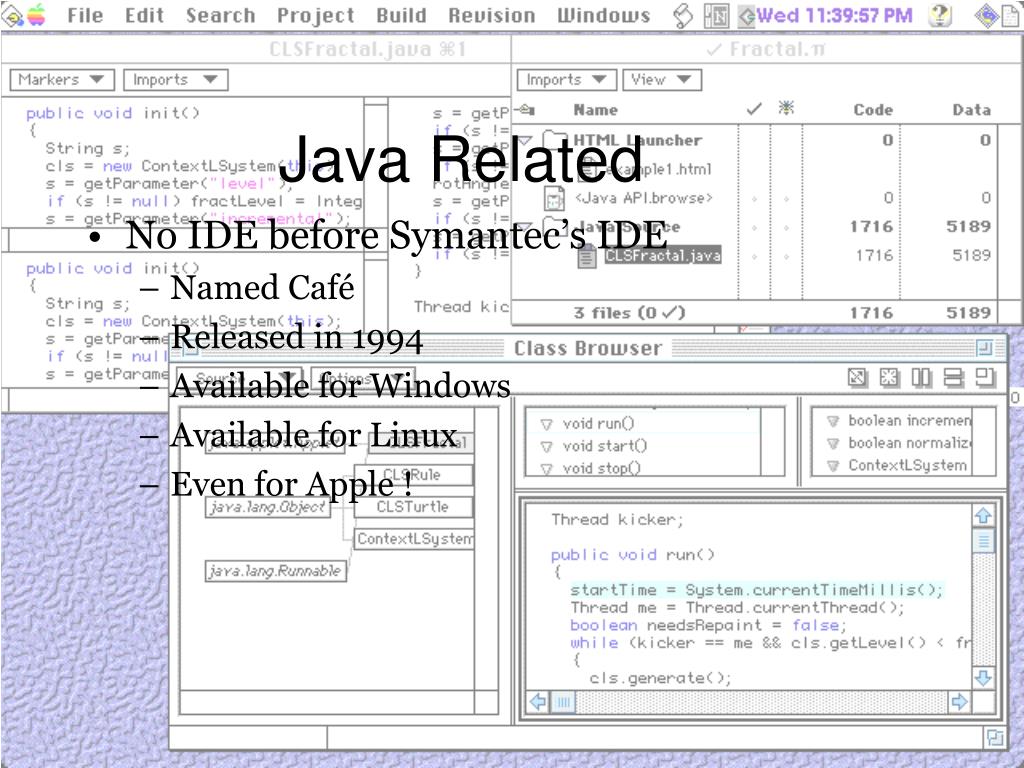The height and width of the screenshot is (768, 1024).
Task: Click the code pane scroll left arrow
Action: (537, 702)
